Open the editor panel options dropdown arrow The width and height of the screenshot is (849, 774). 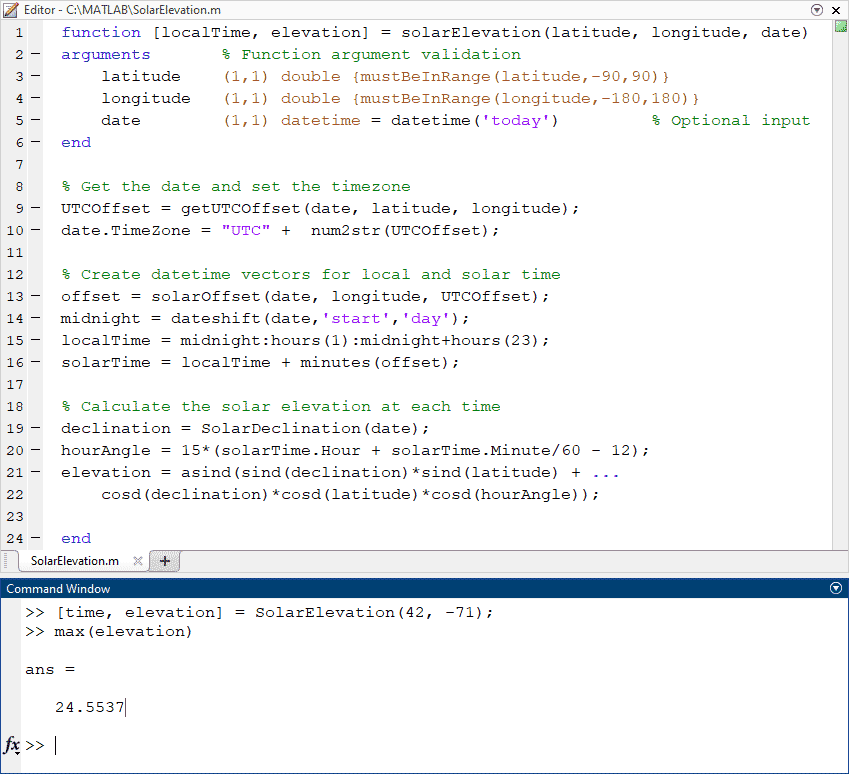click(817, 9)
